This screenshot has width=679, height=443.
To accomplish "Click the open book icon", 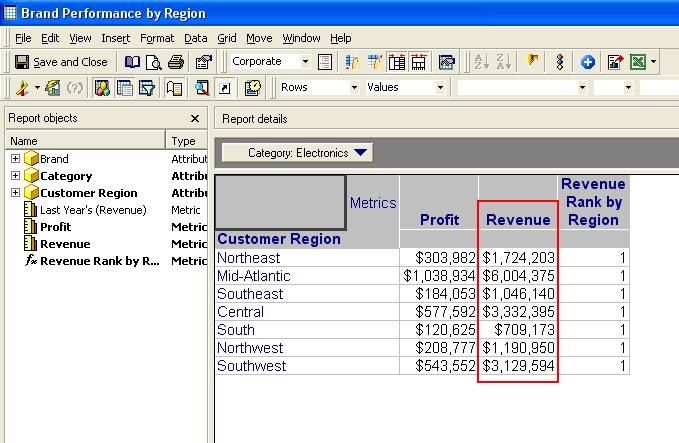I will (132, 62).
